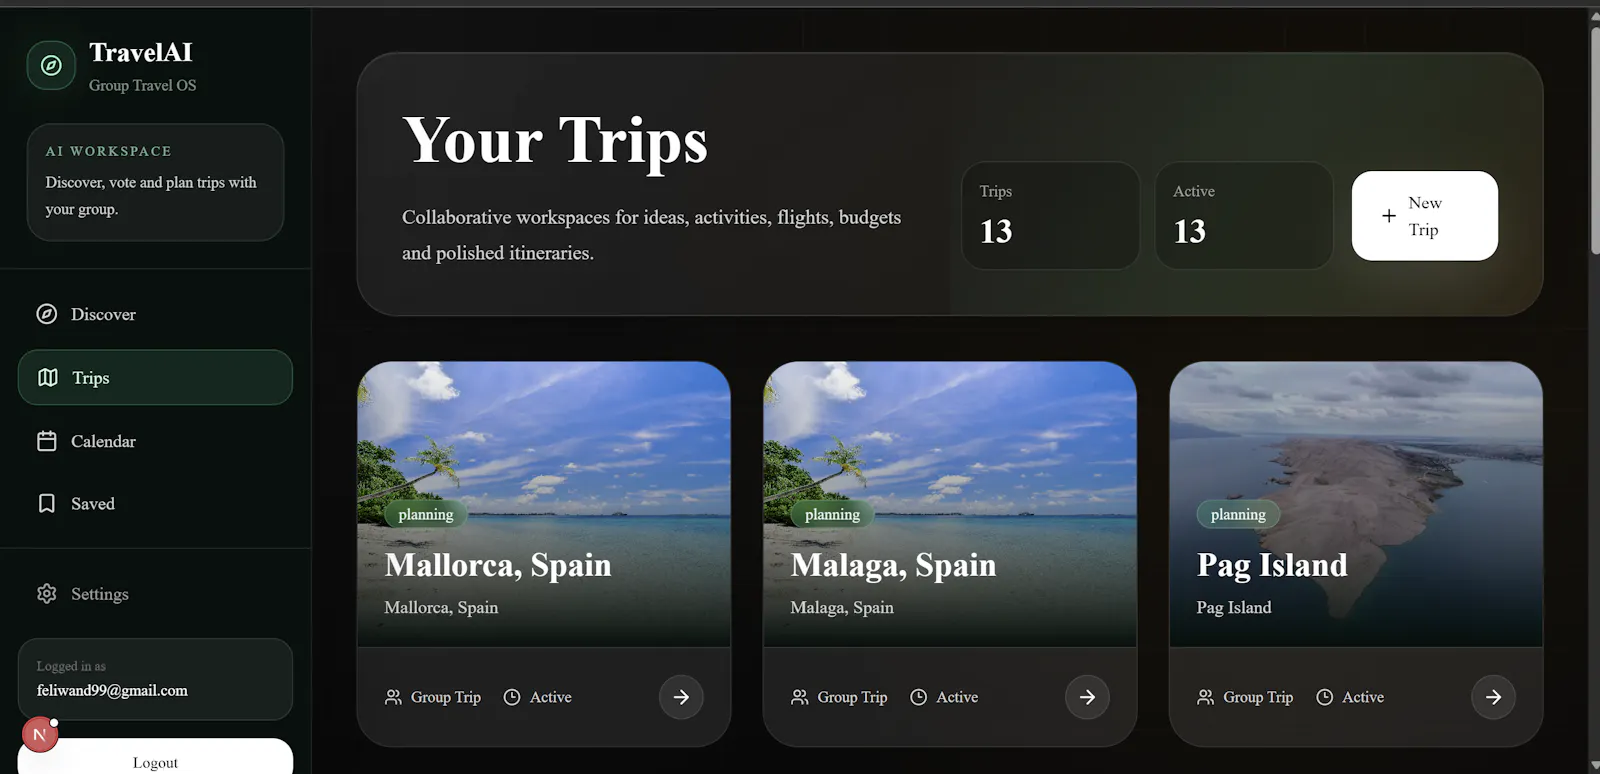Click the page vertical scrollbar
Screen dimensions: 1600x774
pos(1595,140)
